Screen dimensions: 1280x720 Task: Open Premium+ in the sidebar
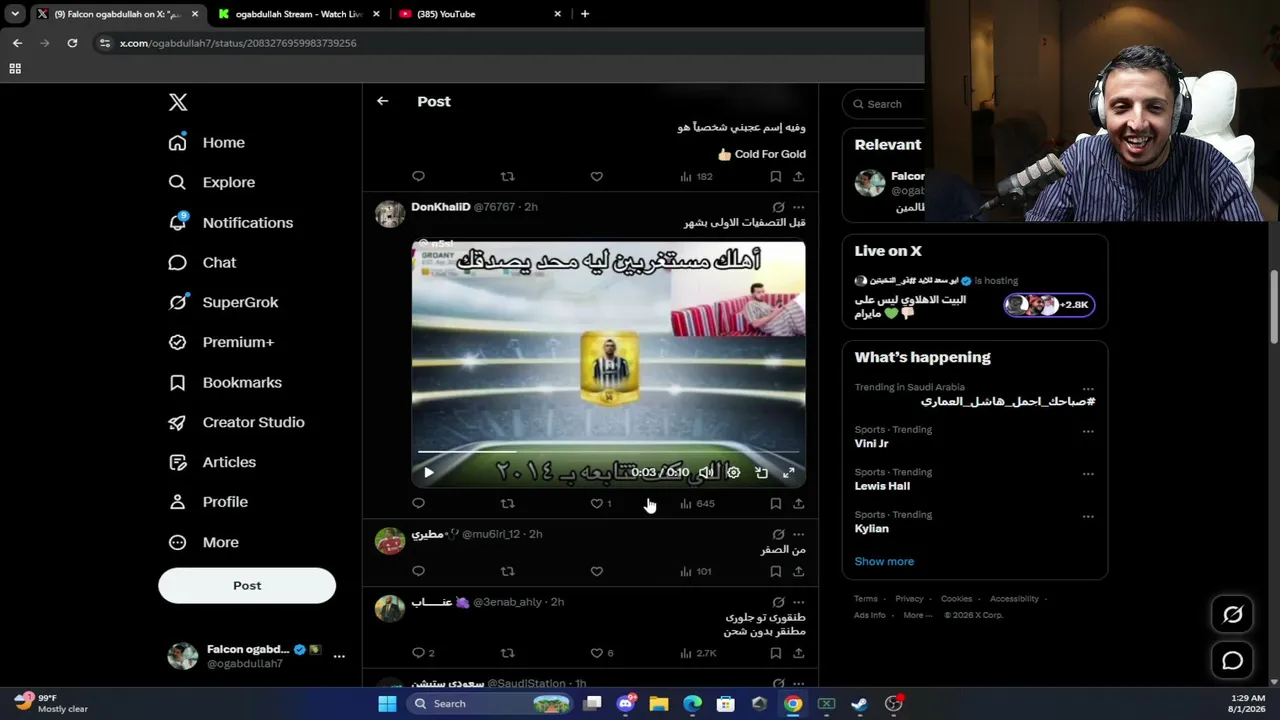221,342
